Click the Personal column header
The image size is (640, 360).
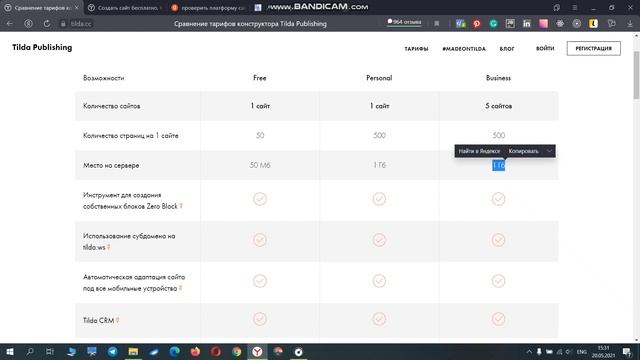pyautogui.click(x=379, y=78)
